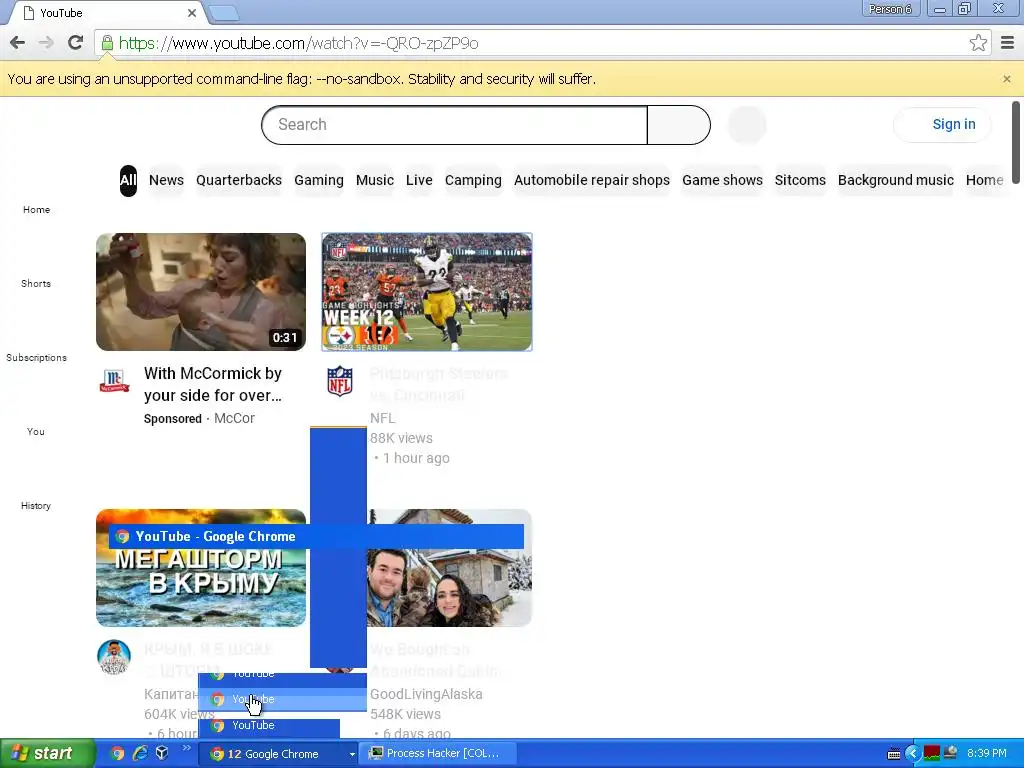Open You in the sidebar

pos(36,432)
